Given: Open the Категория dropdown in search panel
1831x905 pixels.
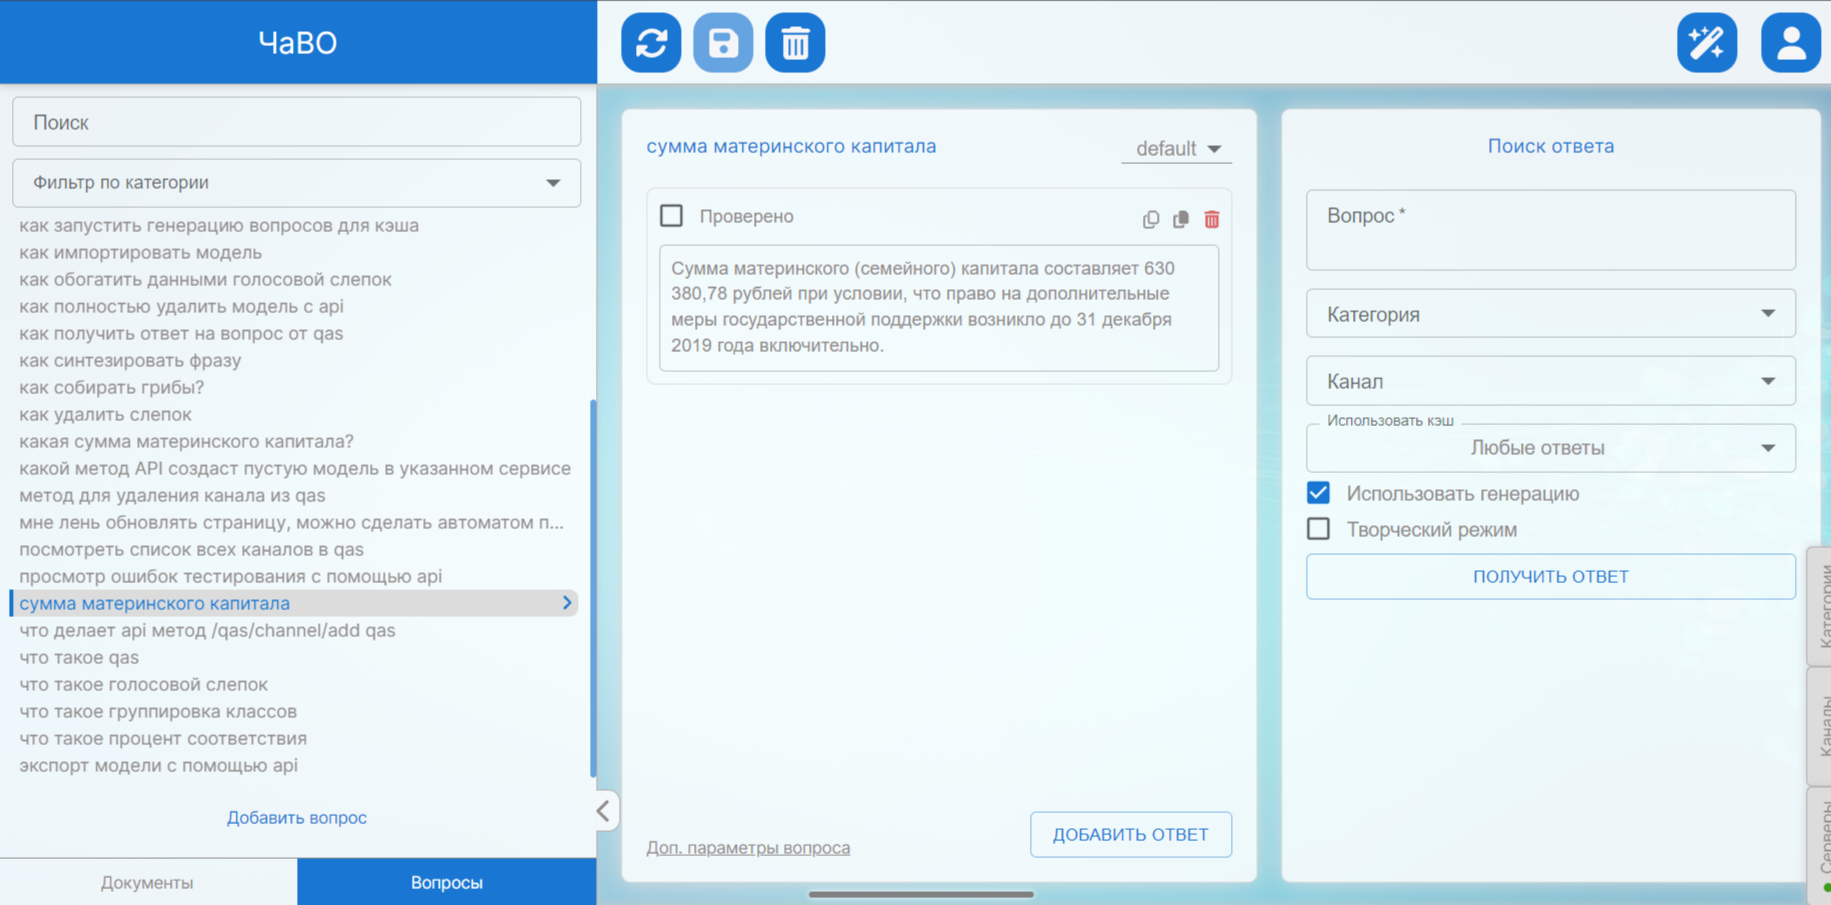Looking at the screenshot, I should click(x=1550, y=314).
